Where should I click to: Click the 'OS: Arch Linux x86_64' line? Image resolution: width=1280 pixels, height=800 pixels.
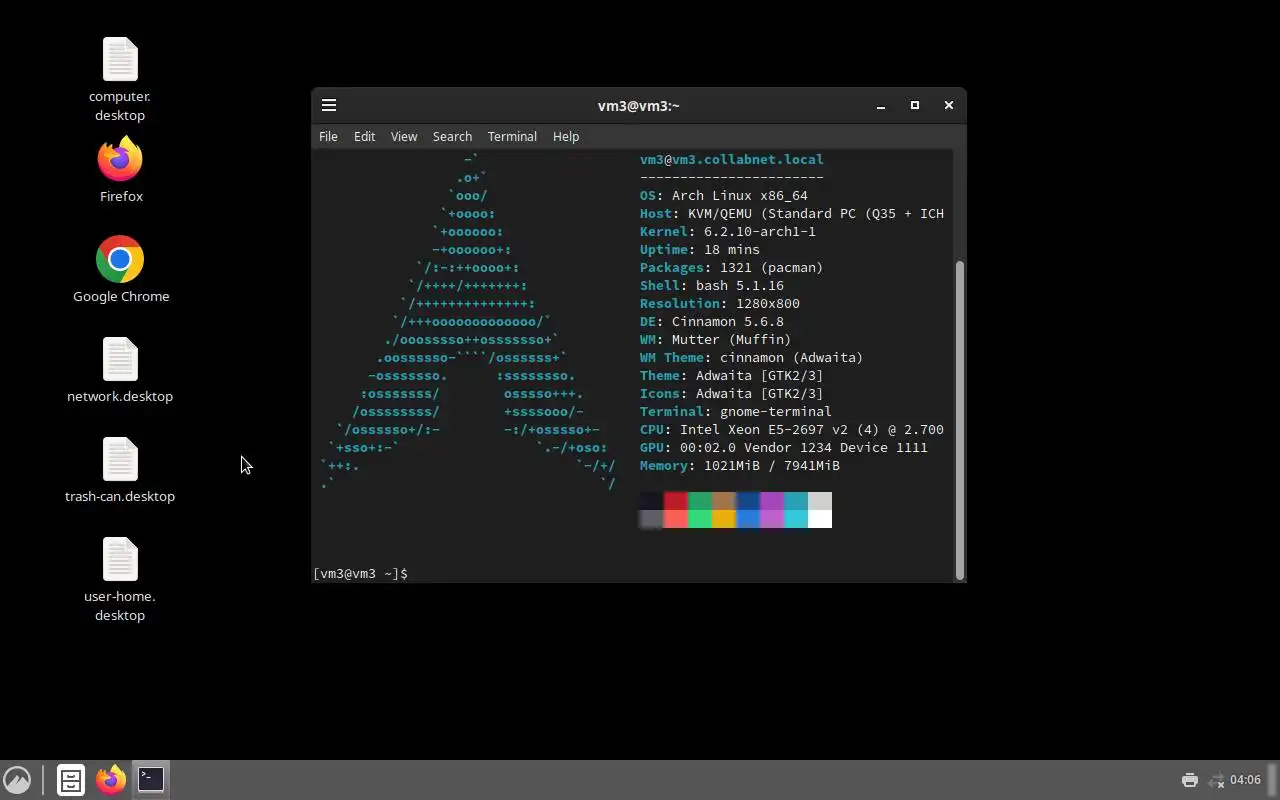pyautogui.click(x=724, y=196)
